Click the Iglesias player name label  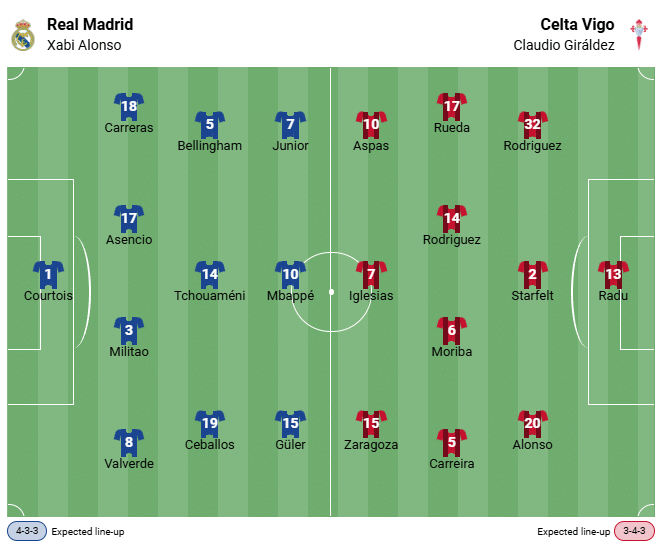[x=371, y=296]
